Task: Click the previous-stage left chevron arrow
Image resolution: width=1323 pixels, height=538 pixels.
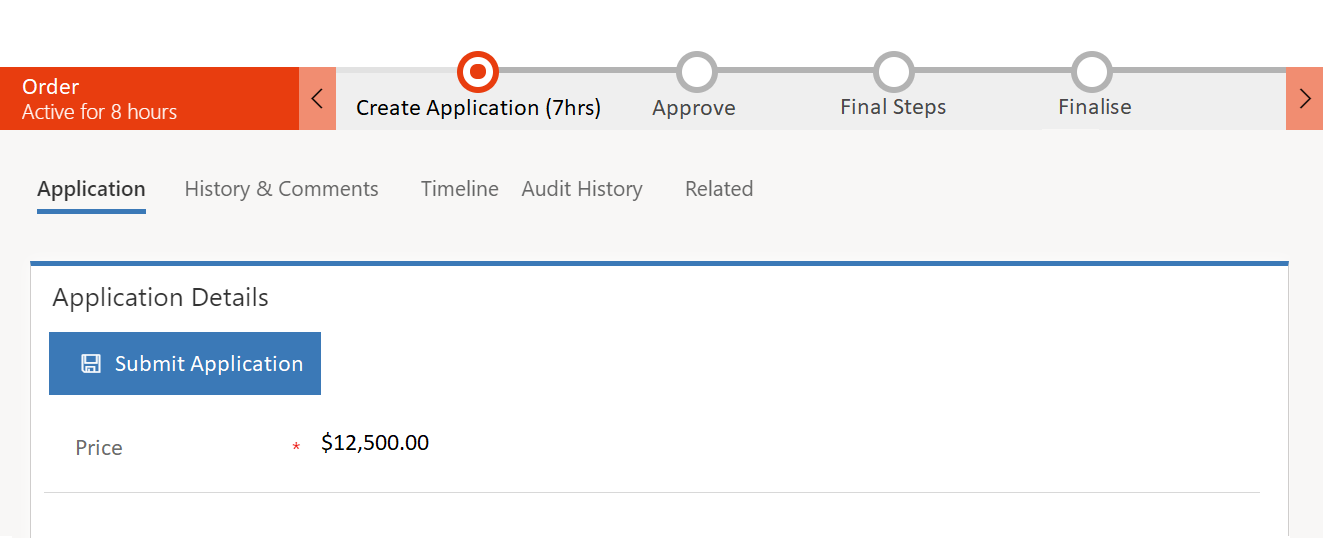Action: [x=317, y=99]
